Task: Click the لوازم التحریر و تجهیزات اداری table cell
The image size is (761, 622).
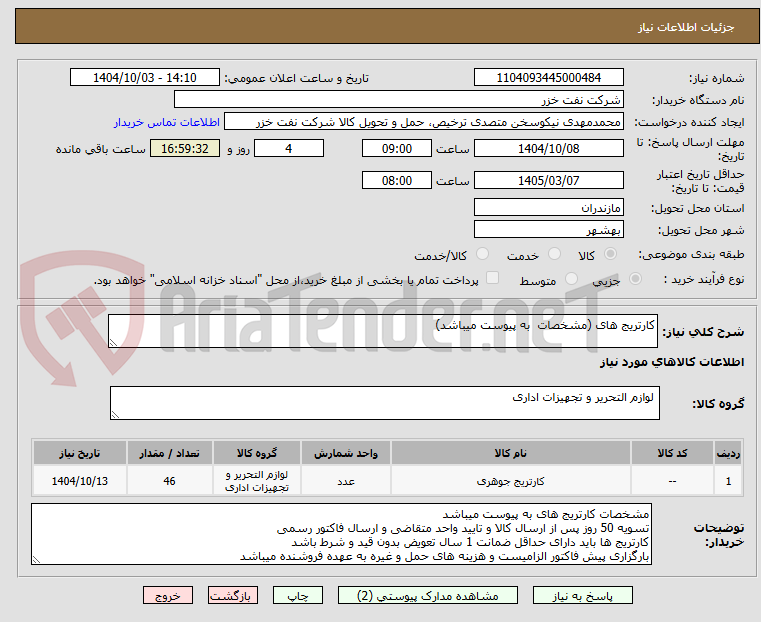Action: pos(257,481)
